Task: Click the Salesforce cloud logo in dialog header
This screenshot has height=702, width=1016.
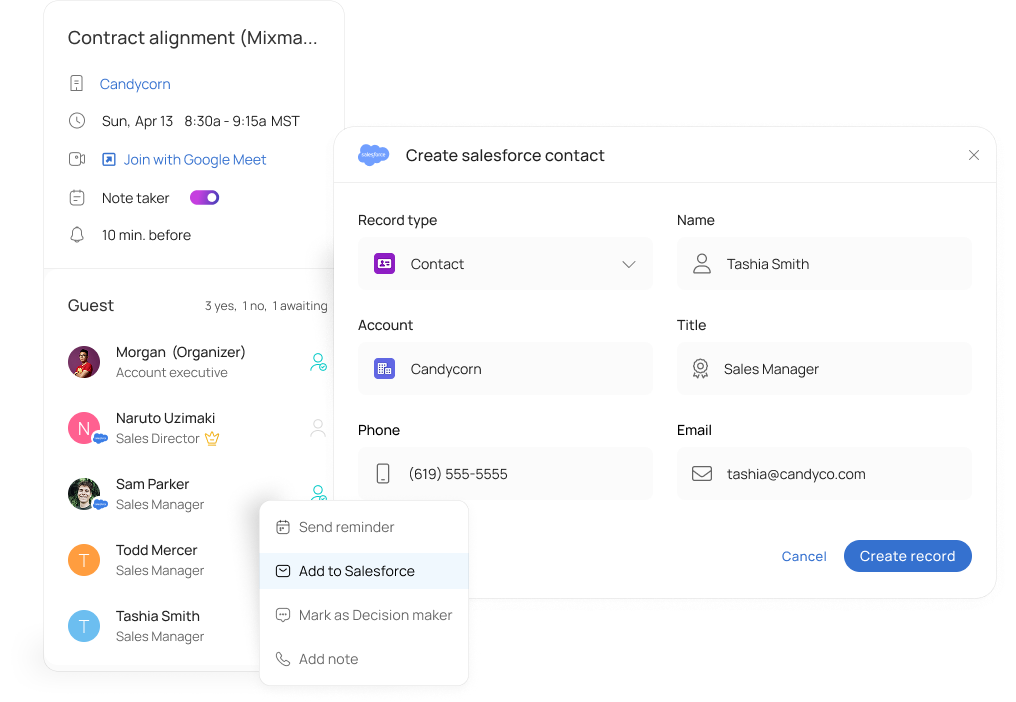Action: pyautogui.click(x=373, y=155)
